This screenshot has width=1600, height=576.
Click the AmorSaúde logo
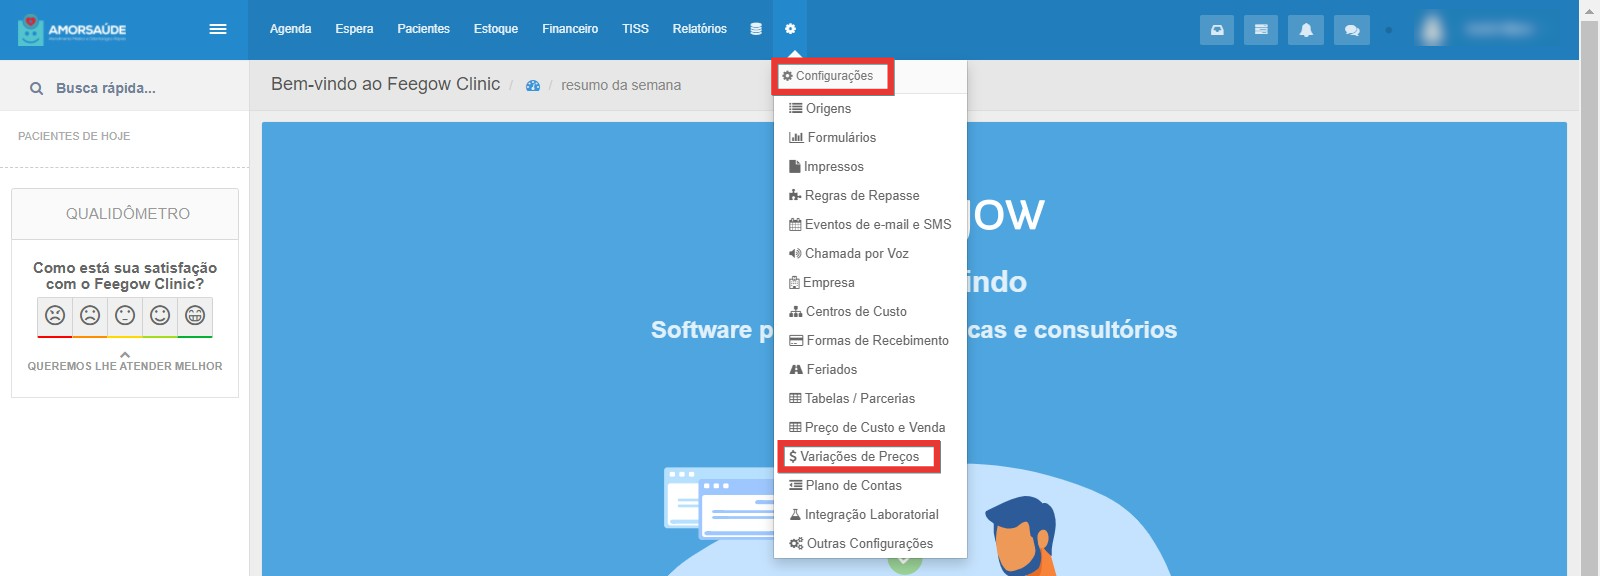[72, 30]
